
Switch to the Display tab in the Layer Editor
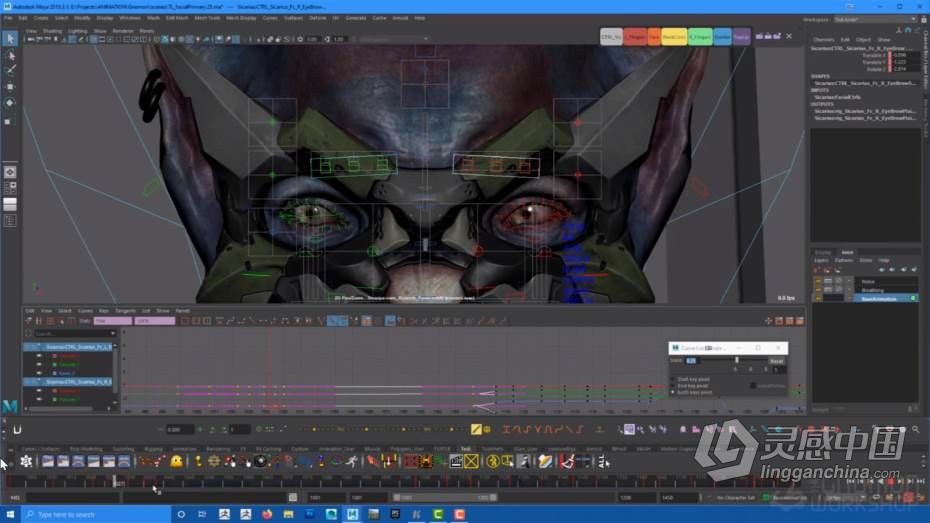tap(823, 253)
